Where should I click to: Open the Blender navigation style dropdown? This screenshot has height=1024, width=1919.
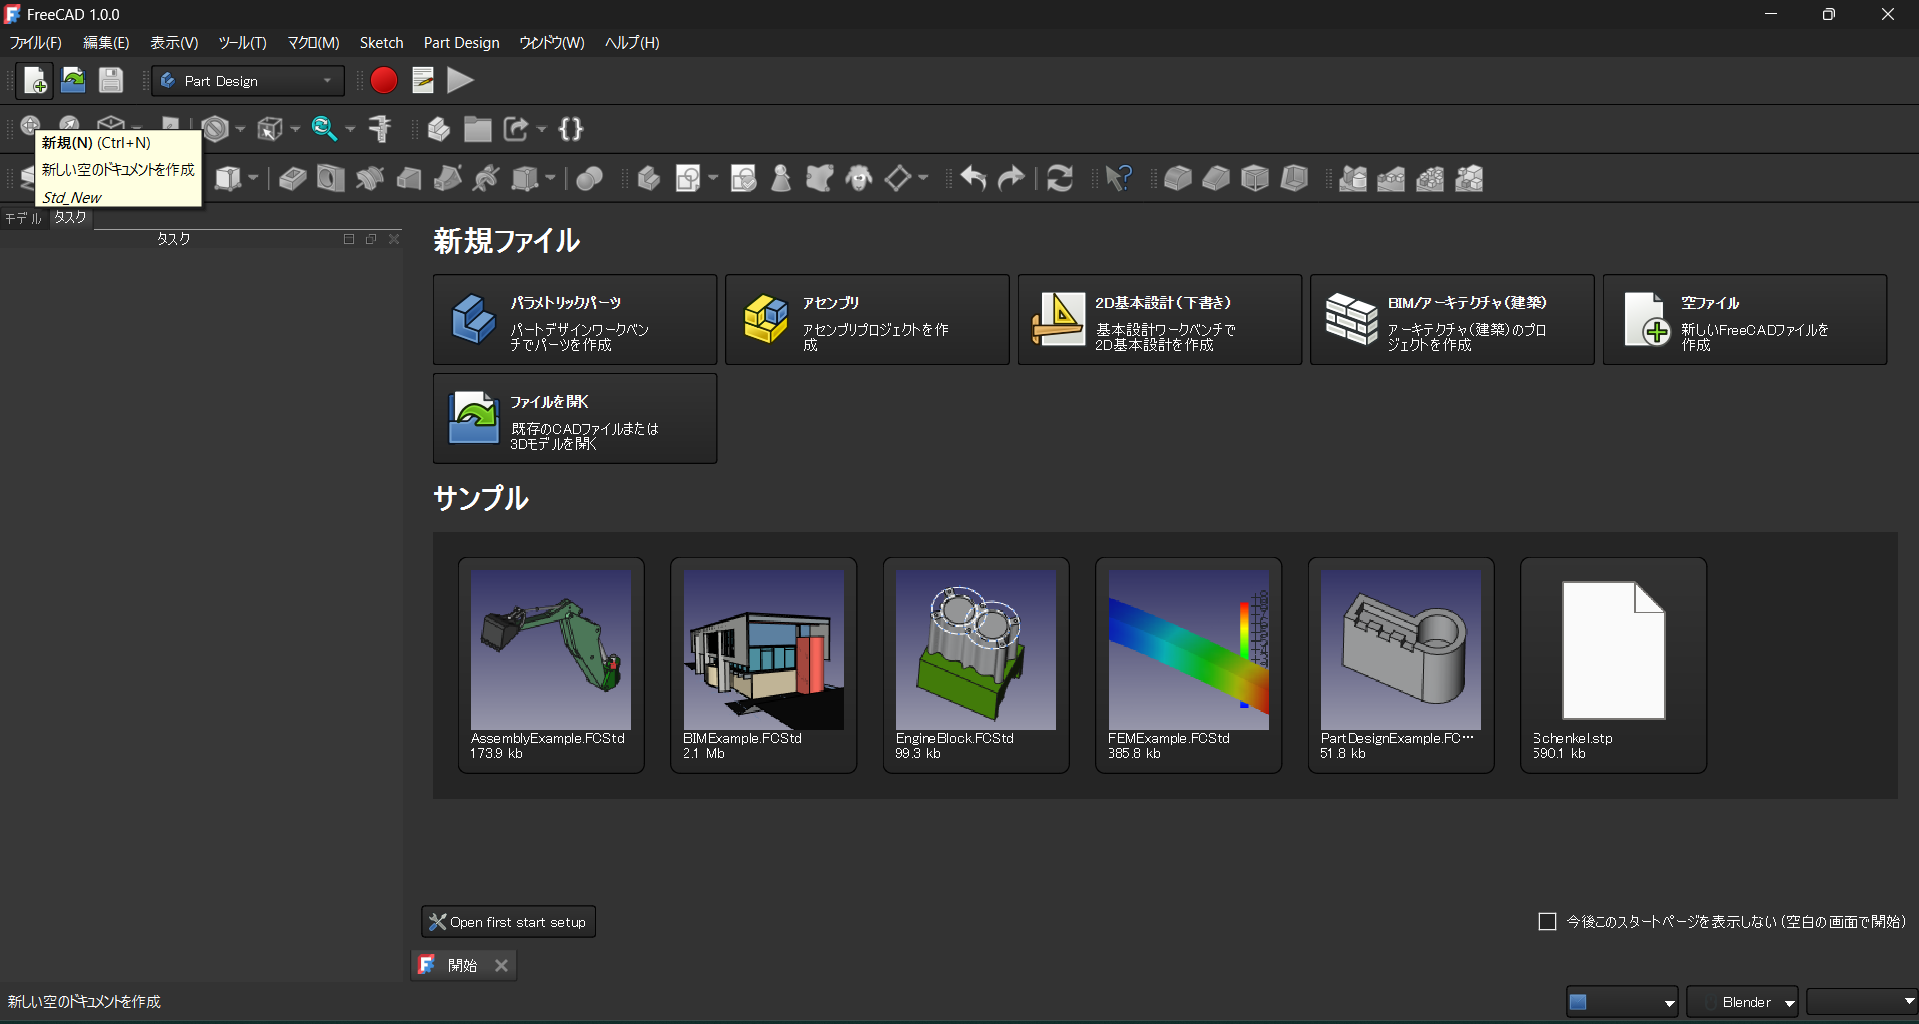pyautogui.click(x=1742, y=1001)
